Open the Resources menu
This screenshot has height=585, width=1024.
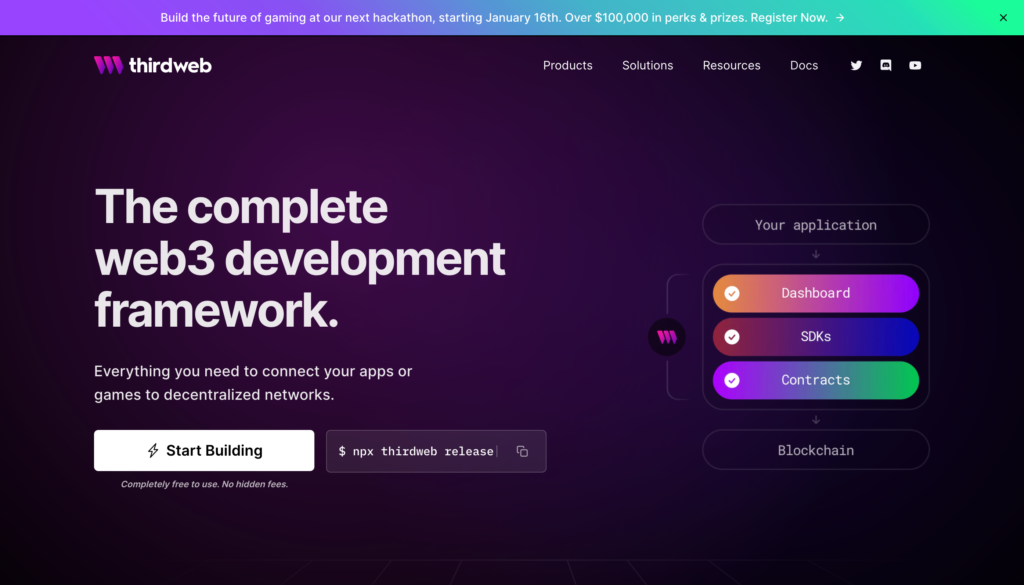[731, 65]
